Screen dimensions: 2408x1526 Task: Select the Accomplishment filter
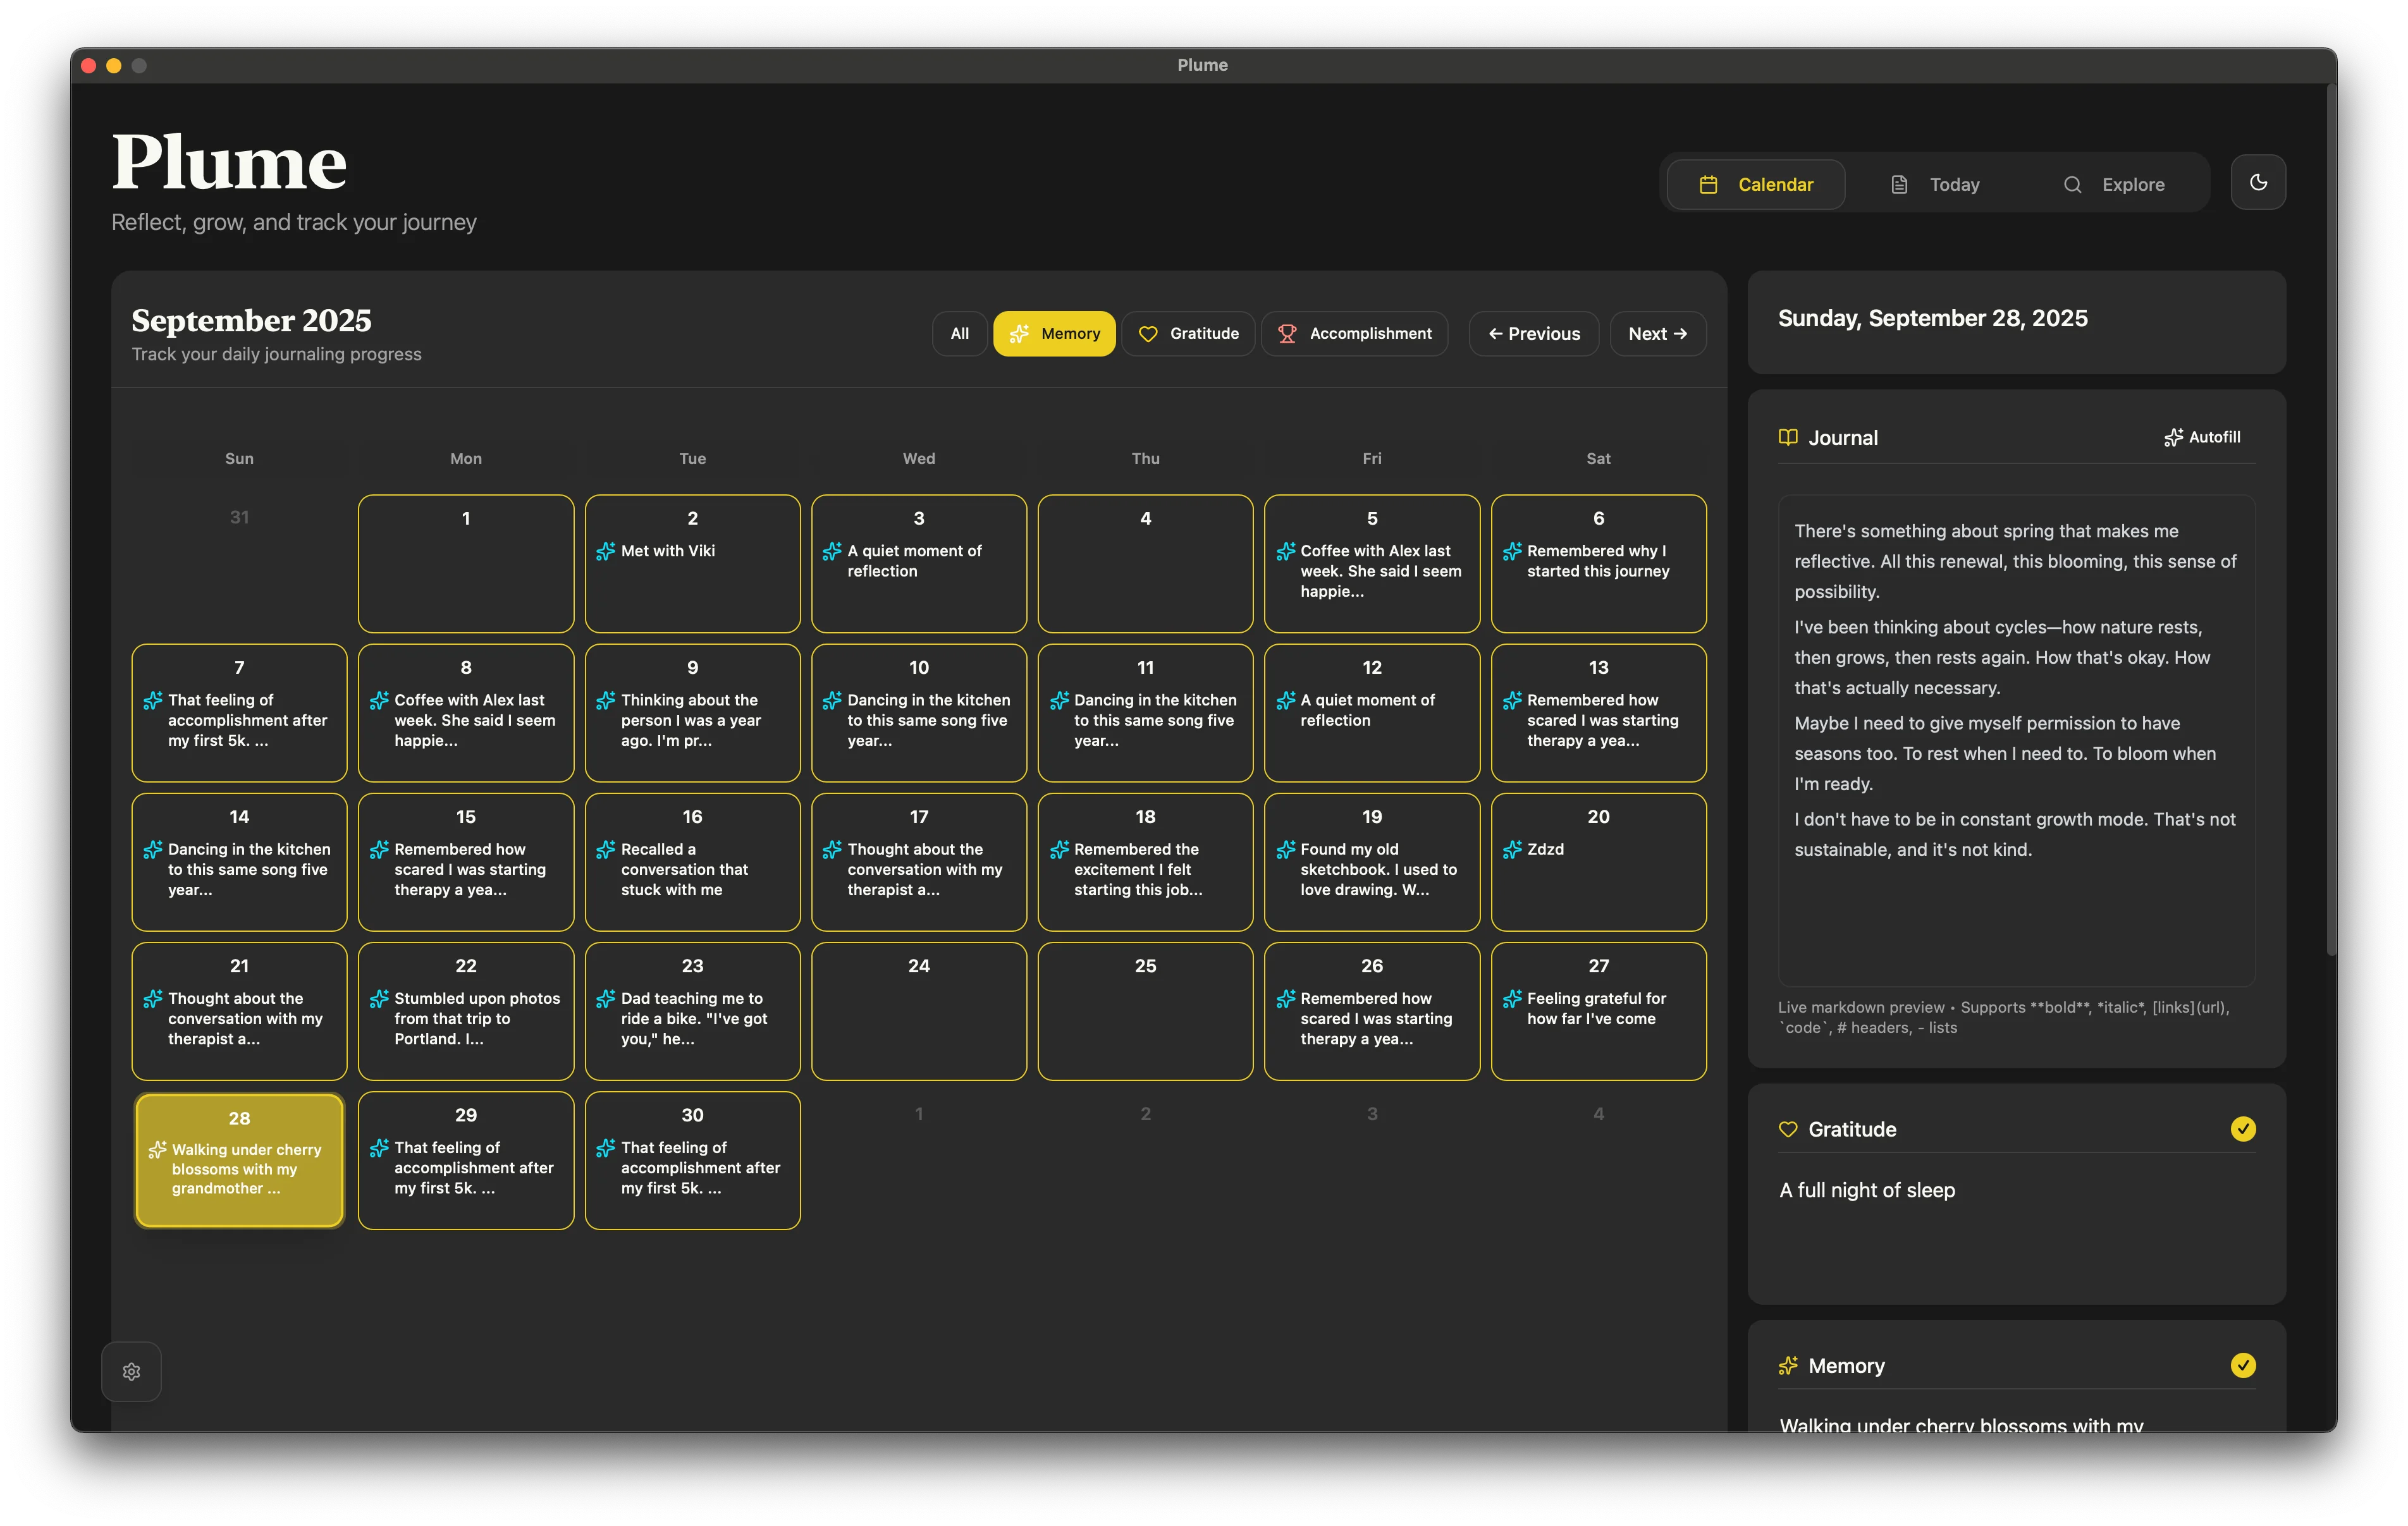tap(1354, 334)
